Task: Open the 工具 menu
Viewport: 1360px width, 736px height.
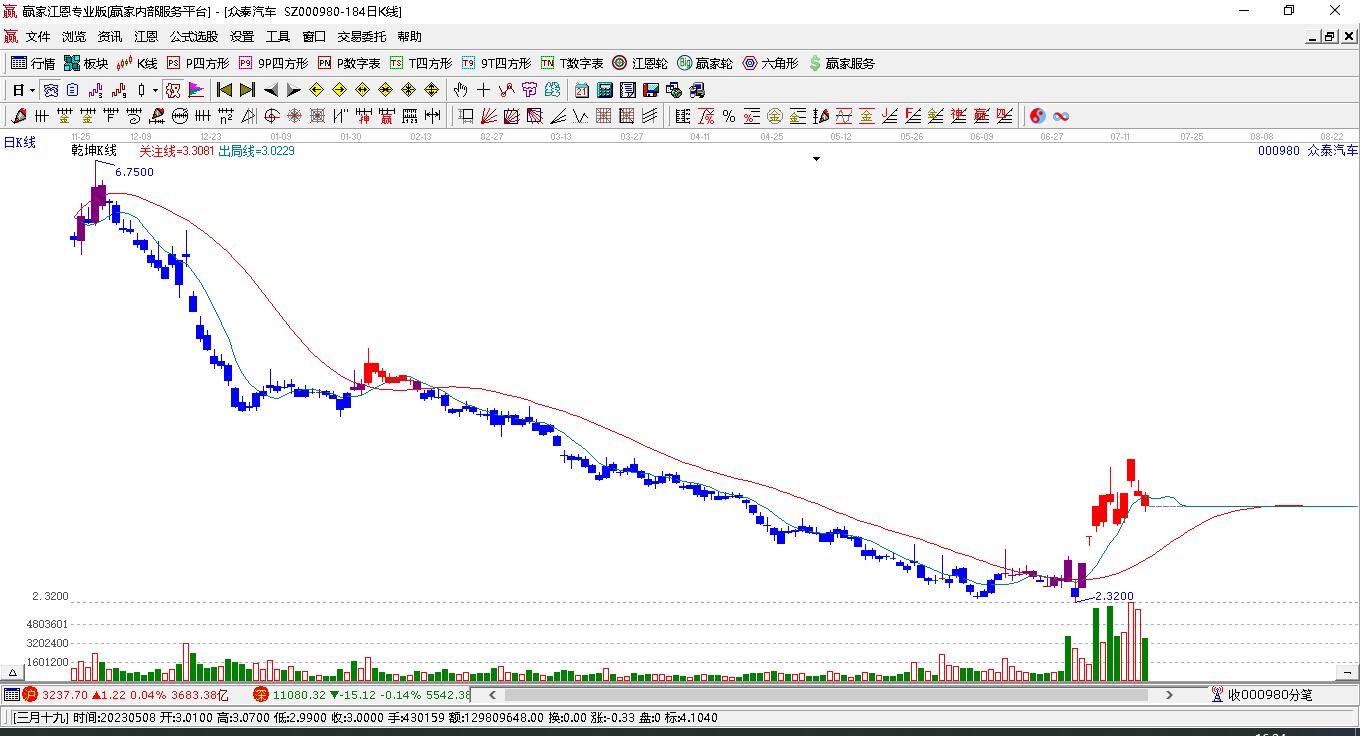Action: pos(278,37)
